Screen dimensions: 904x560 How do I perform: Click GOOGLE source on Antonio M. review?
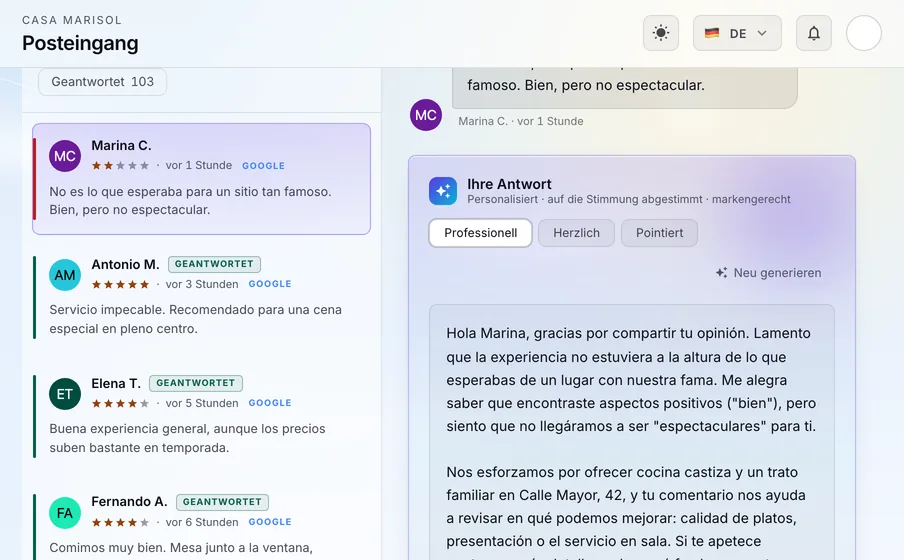(270, 284)
